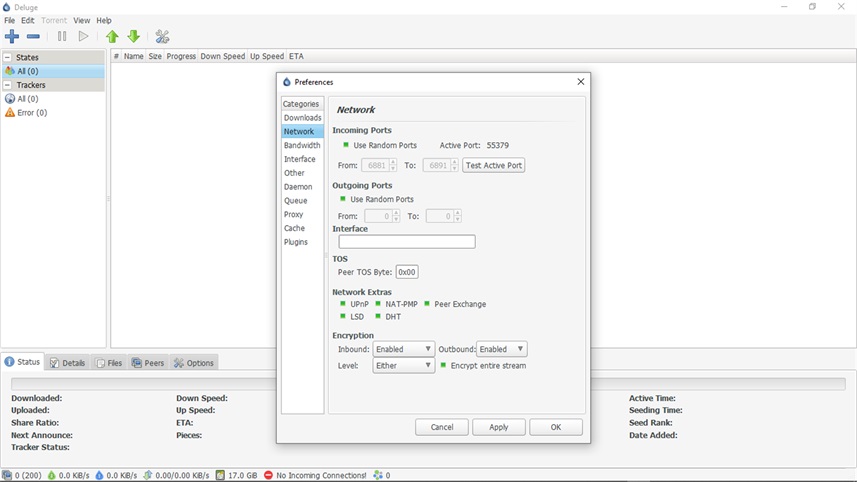Select the Downloads category
857x482 pixels.
point(302,117)
